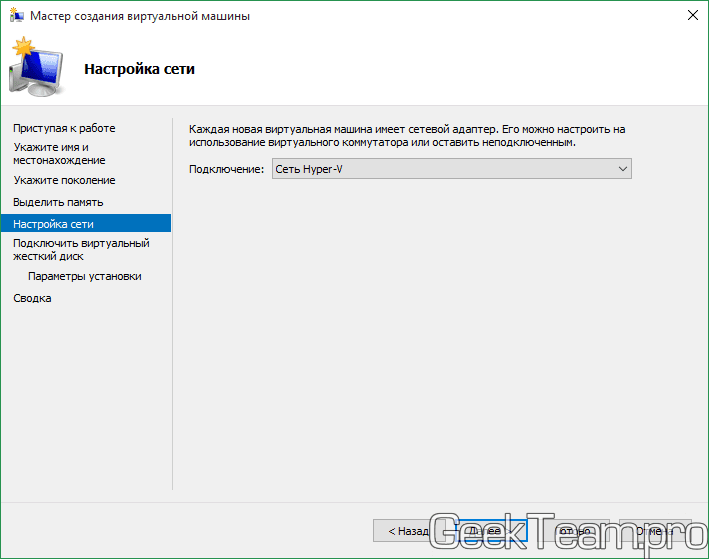
Task: Click the Настройка сети page heading
Action: tap(139, 69)
